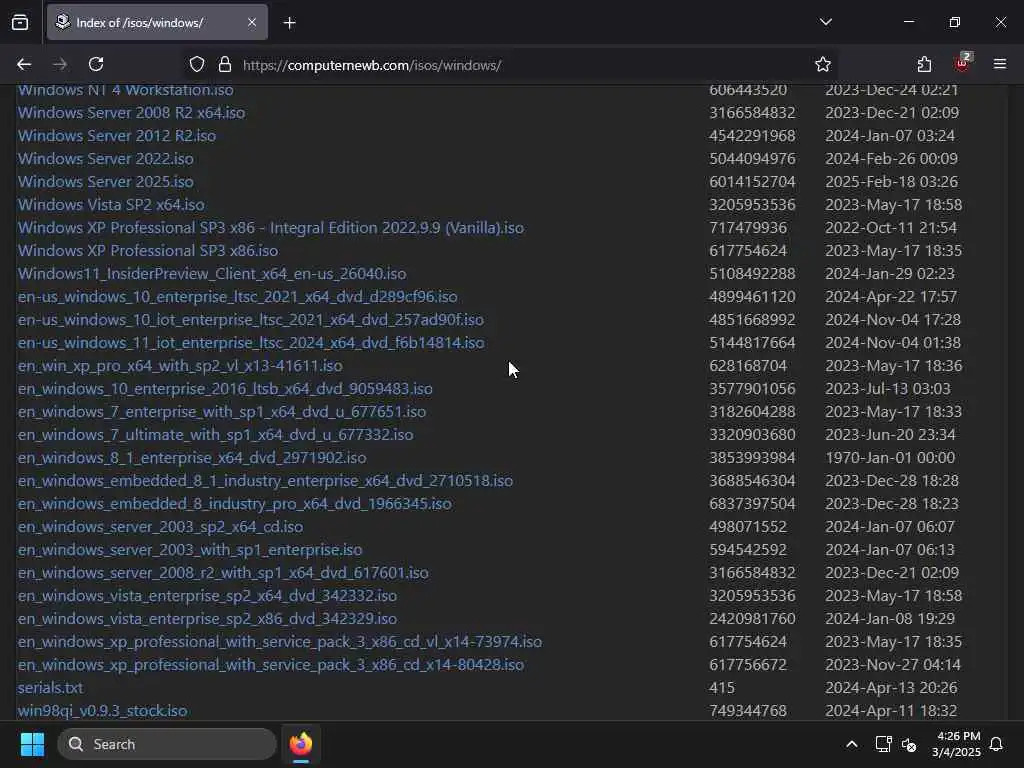Open en_windows_embedded_8_1_industry_enterprise link
Screen dimensions: 1024x768
point(265,481)
